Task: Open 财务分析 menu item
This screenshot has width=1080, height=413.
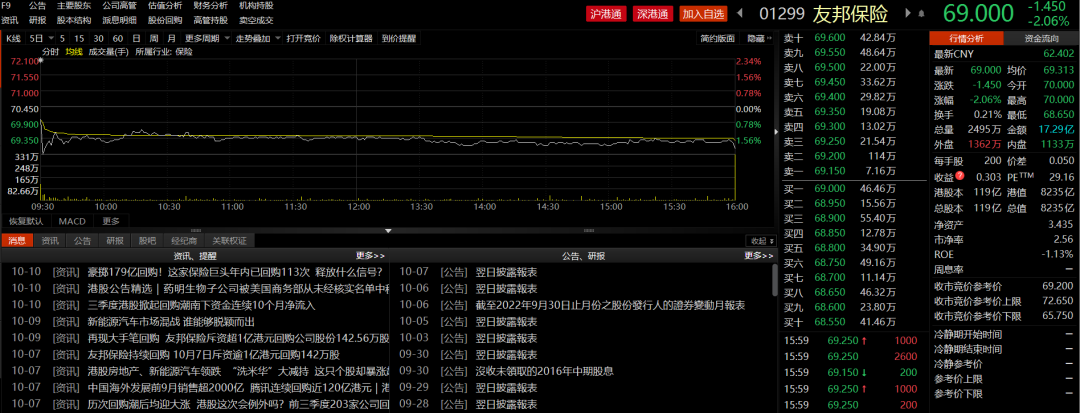Action: pyautogui.click(x=210, y=6)
